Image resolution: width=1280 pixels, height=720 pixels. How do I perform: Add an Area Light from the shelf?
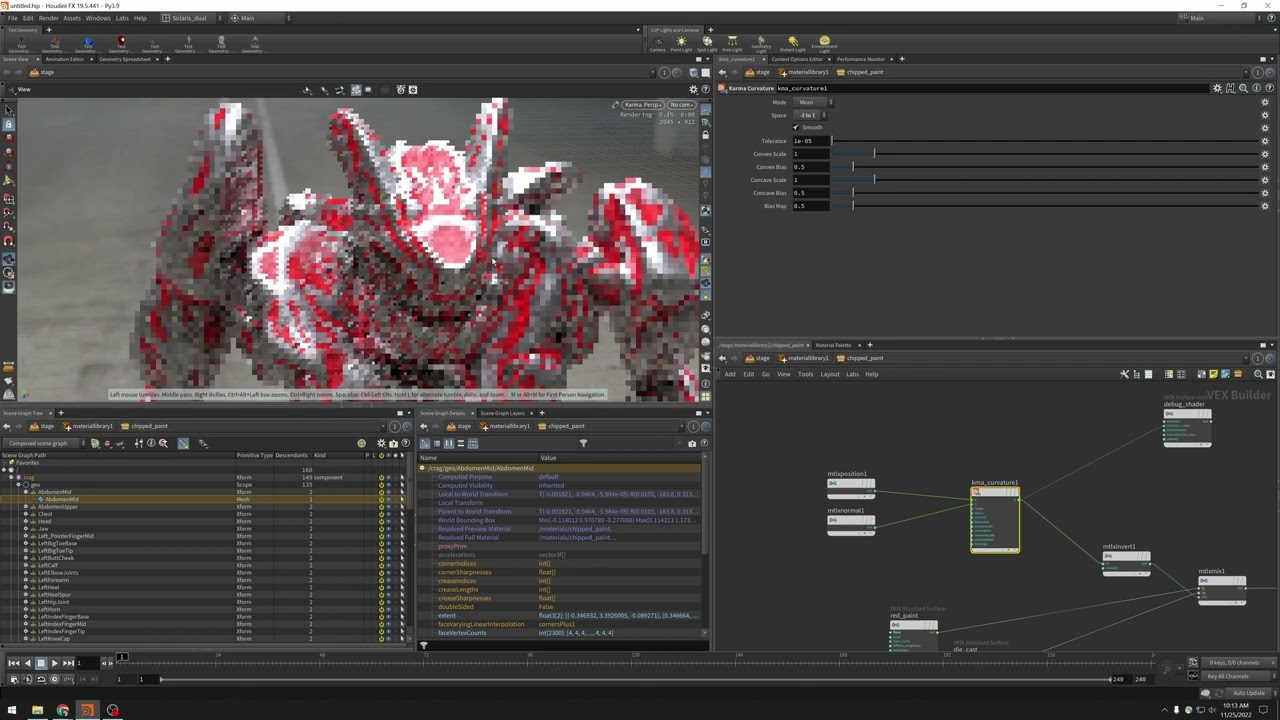tap(732, 44)
